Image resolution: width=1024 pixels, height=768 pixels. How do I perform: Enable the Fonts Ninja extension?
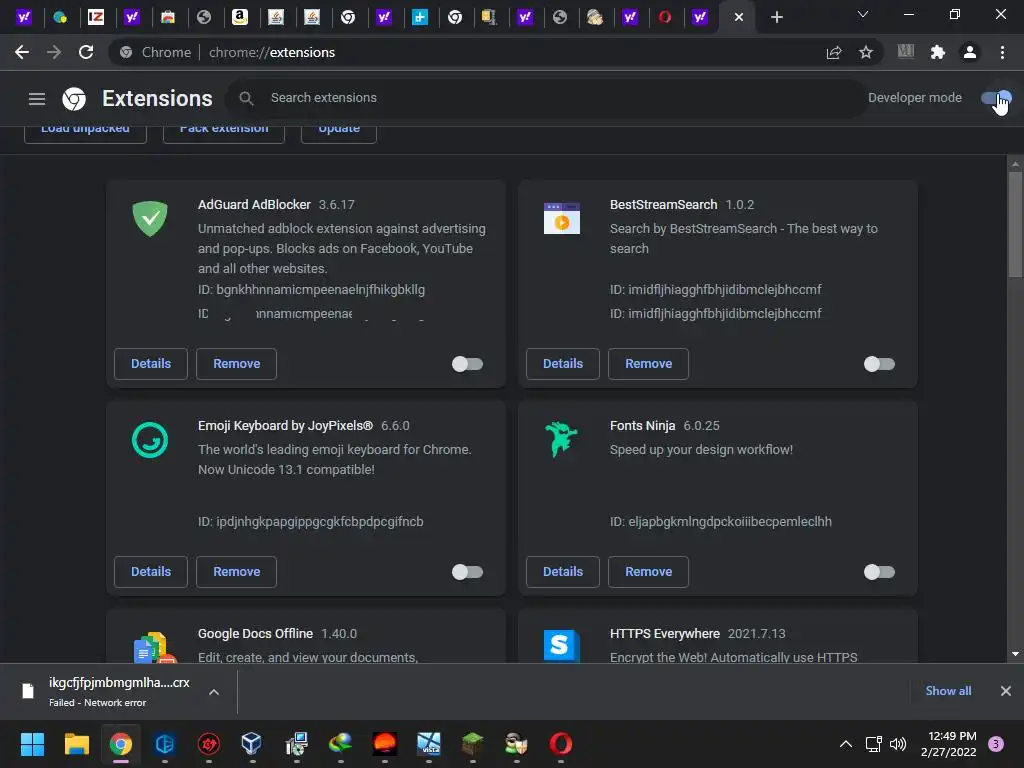[879, 572]
